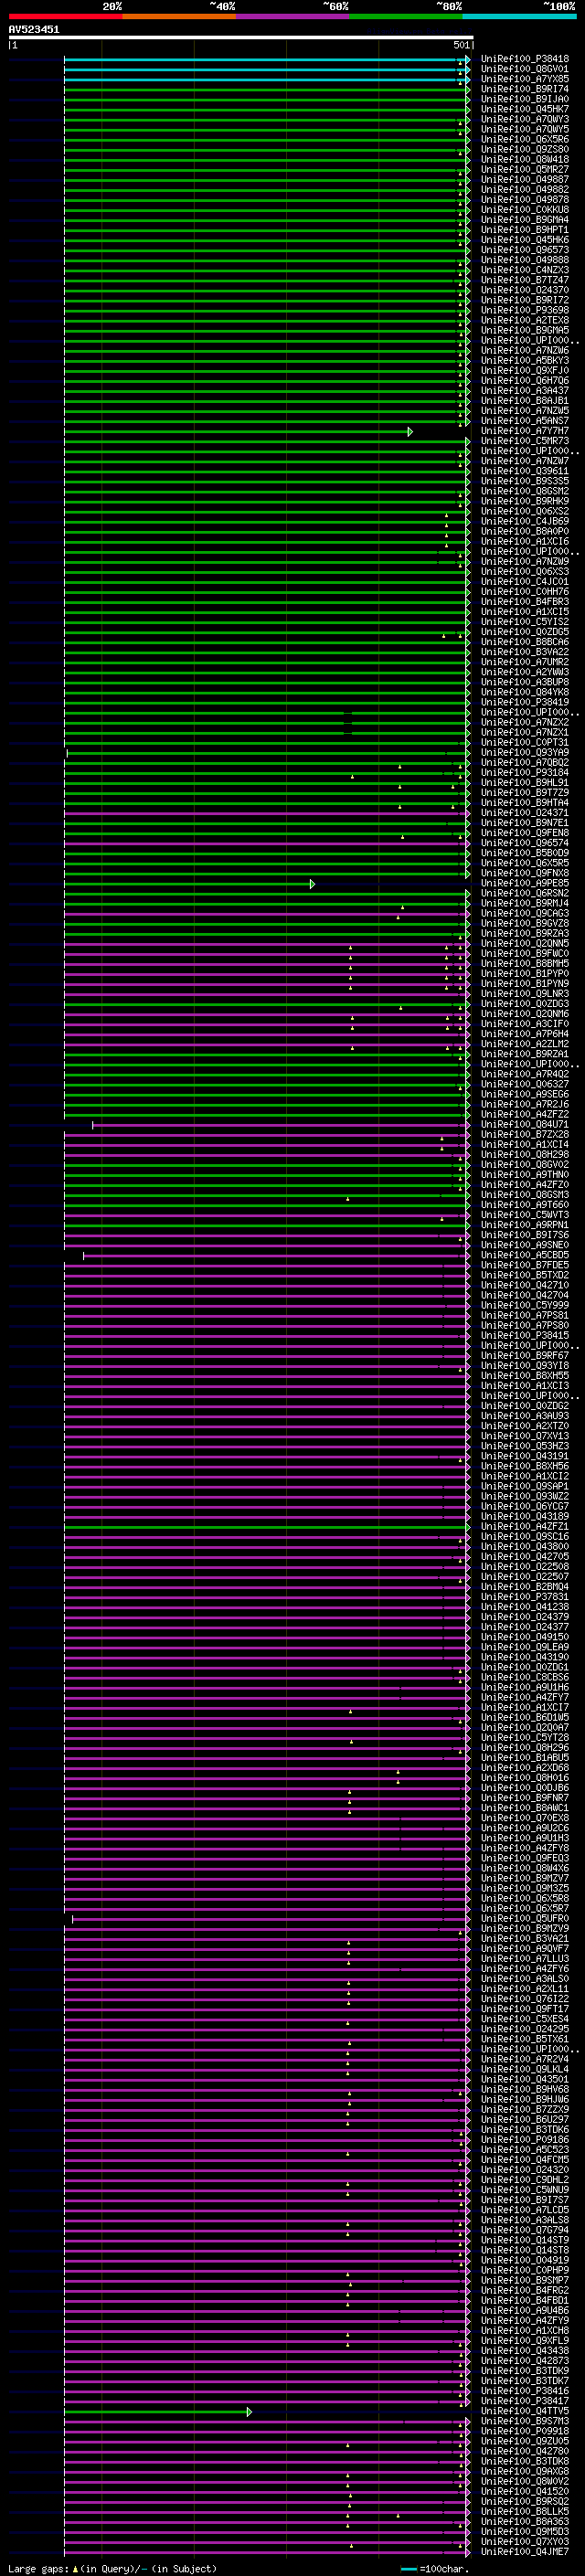Select the UniRef100_P38415 label

click(x=525, y=1336)
